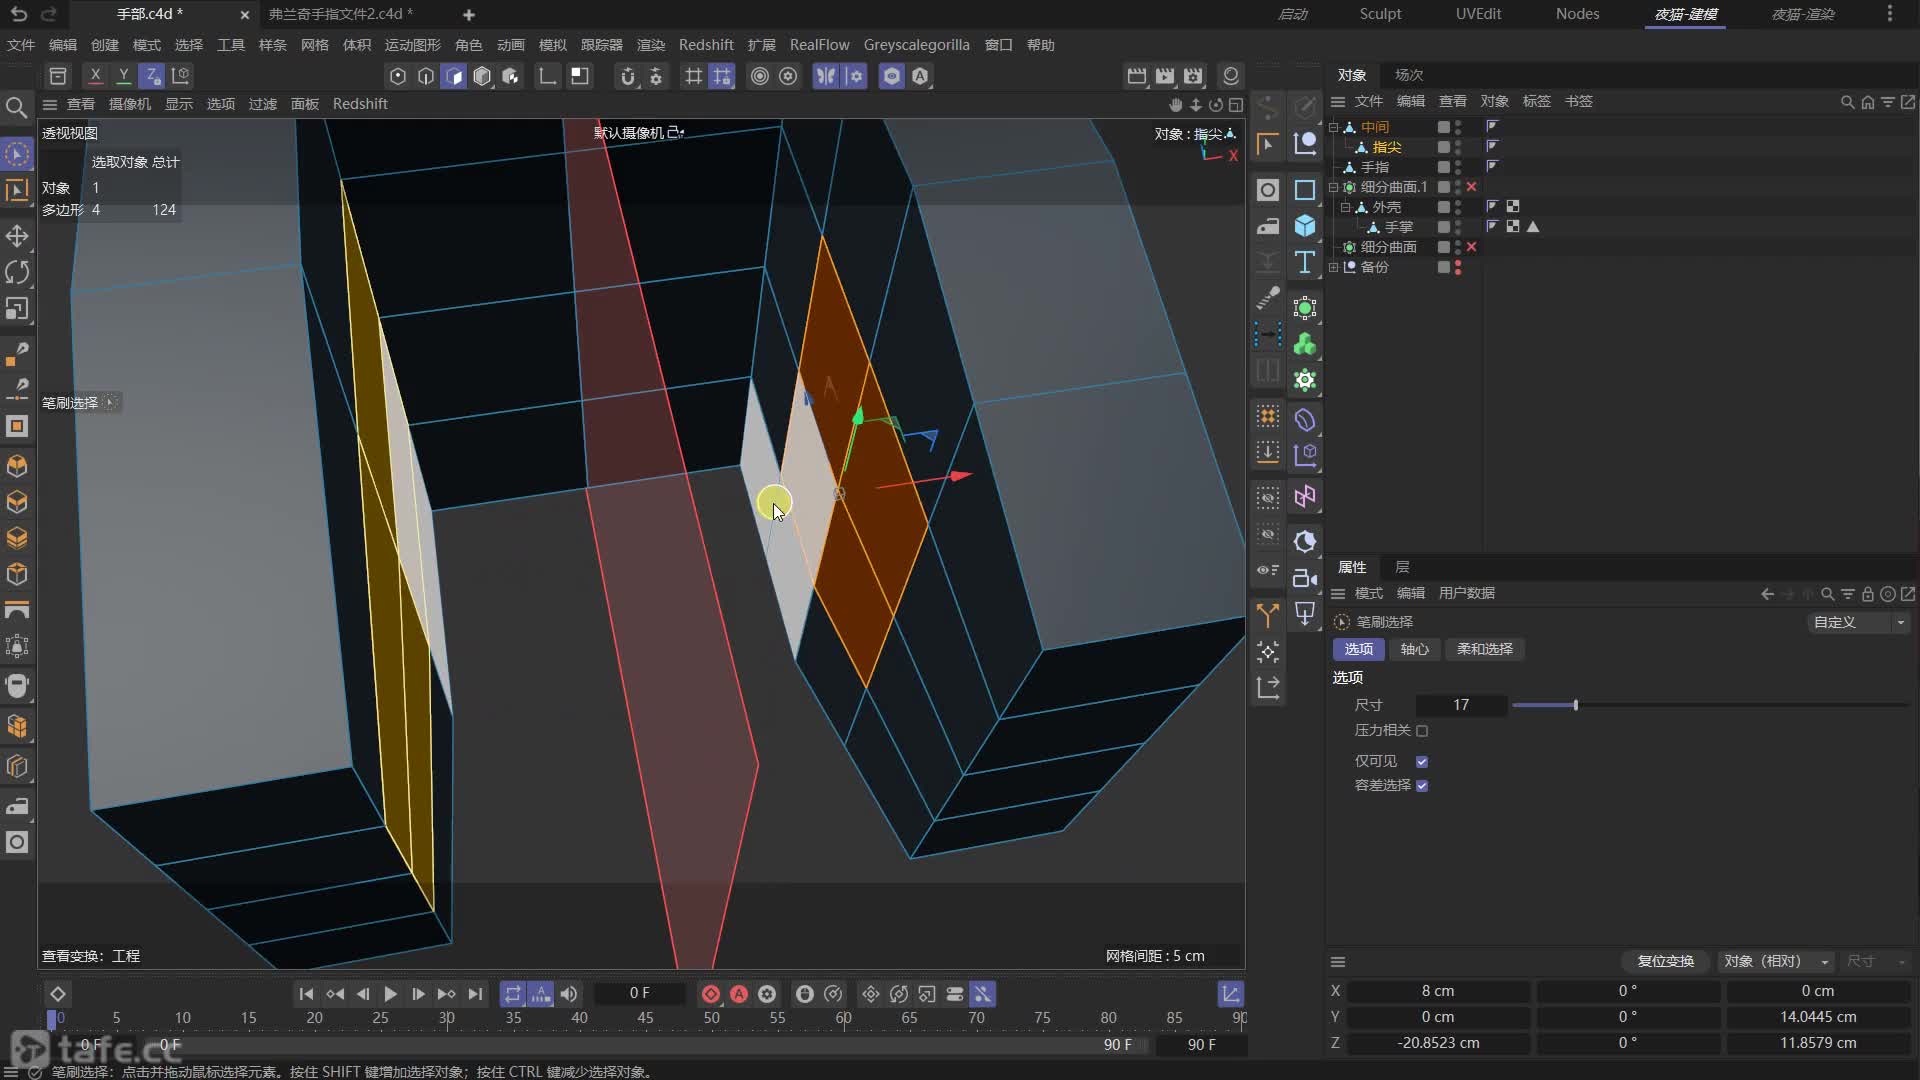The width and height of the screenshot is (1920, 1080).
Task: Click the Redo arrow
Action: [49, 14]
